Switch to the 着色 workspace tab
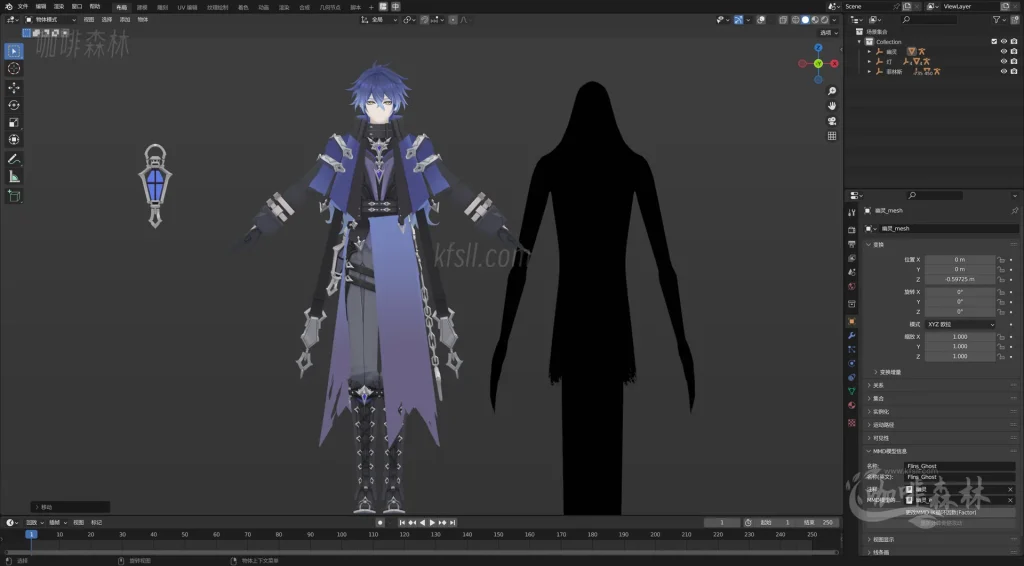The image size is (1024, 566). pyautogui.click(x=243, y=7)
